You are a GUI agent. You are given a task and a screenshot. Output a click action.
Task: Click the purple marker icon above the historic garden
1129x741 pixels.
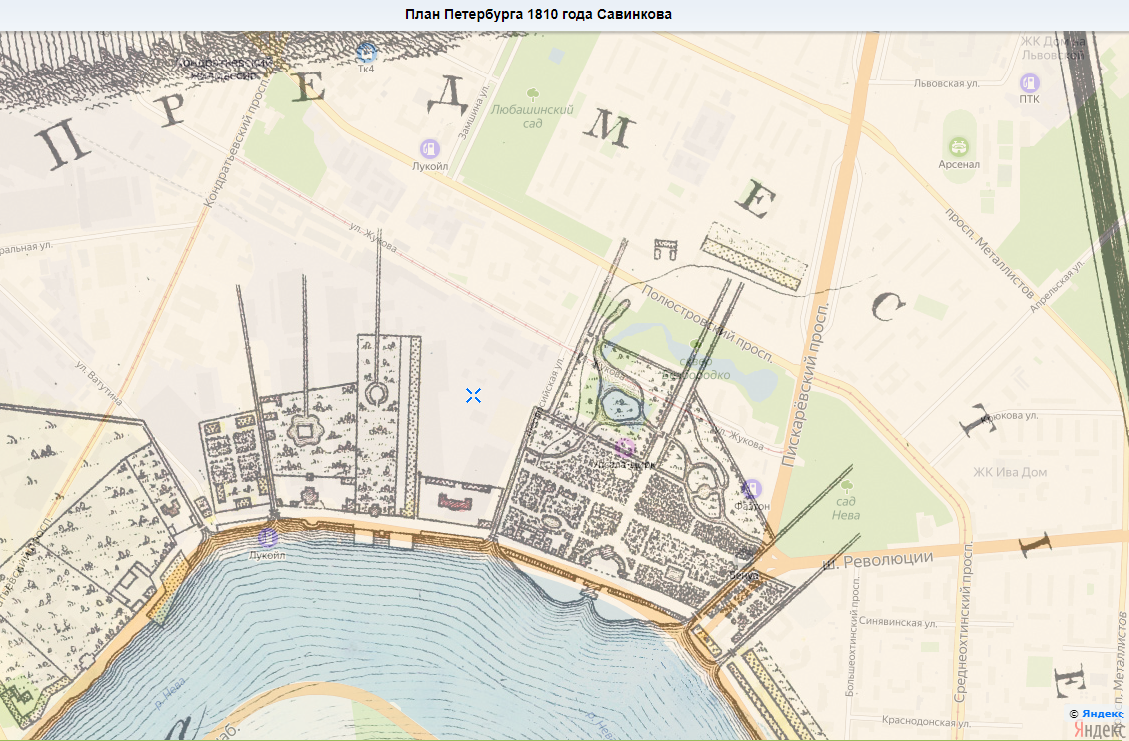(x=624, y=448)
